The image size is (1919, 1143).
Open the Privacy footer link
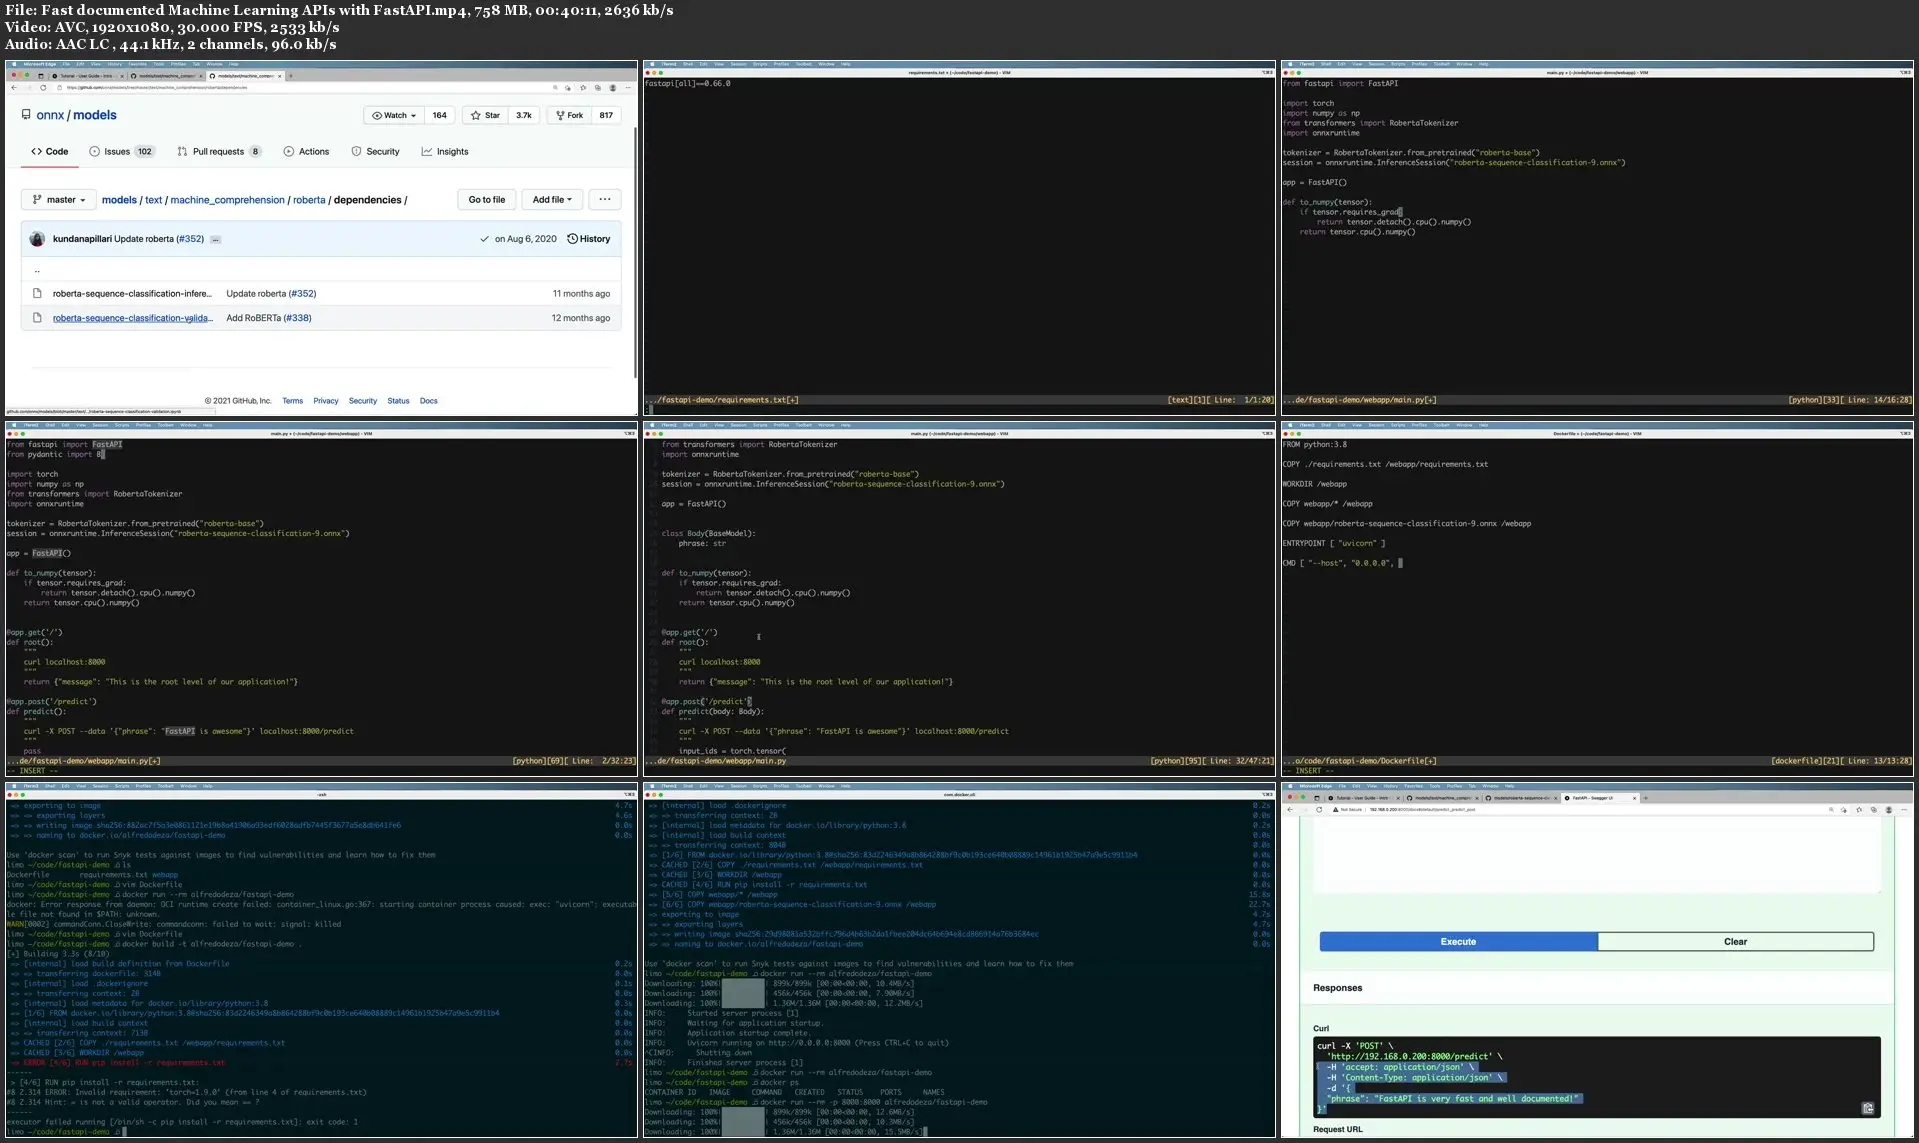tap(326, 401)
